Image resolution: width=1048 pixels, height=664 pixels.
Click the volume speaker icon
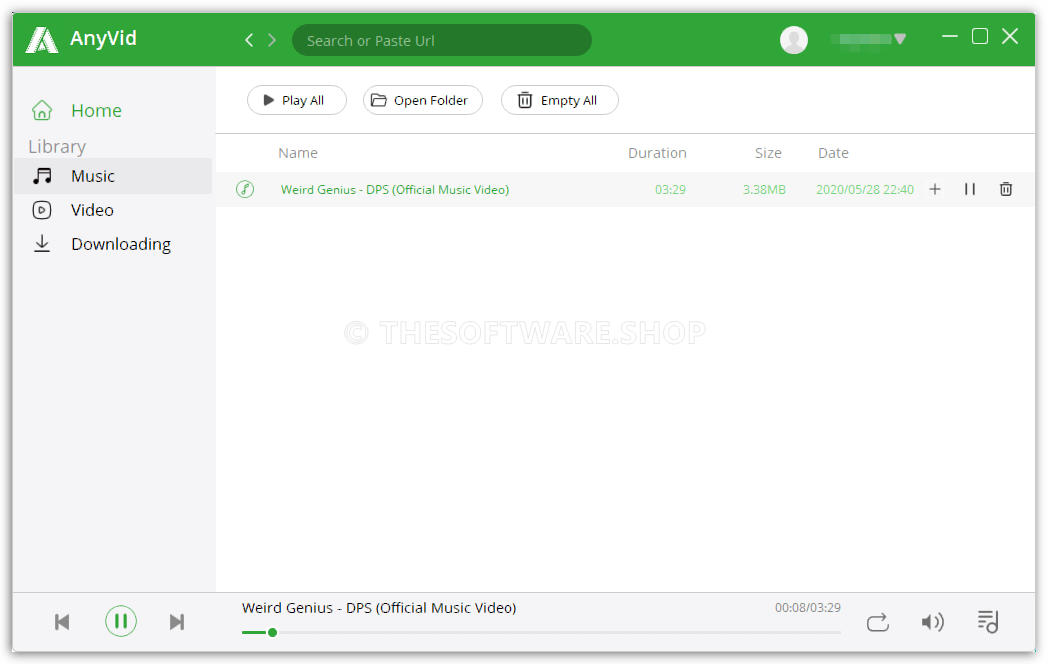932,623
